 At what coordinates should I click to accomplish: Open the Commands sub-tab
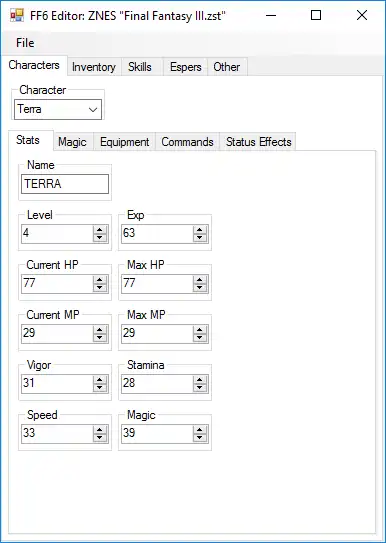[187, 142]
